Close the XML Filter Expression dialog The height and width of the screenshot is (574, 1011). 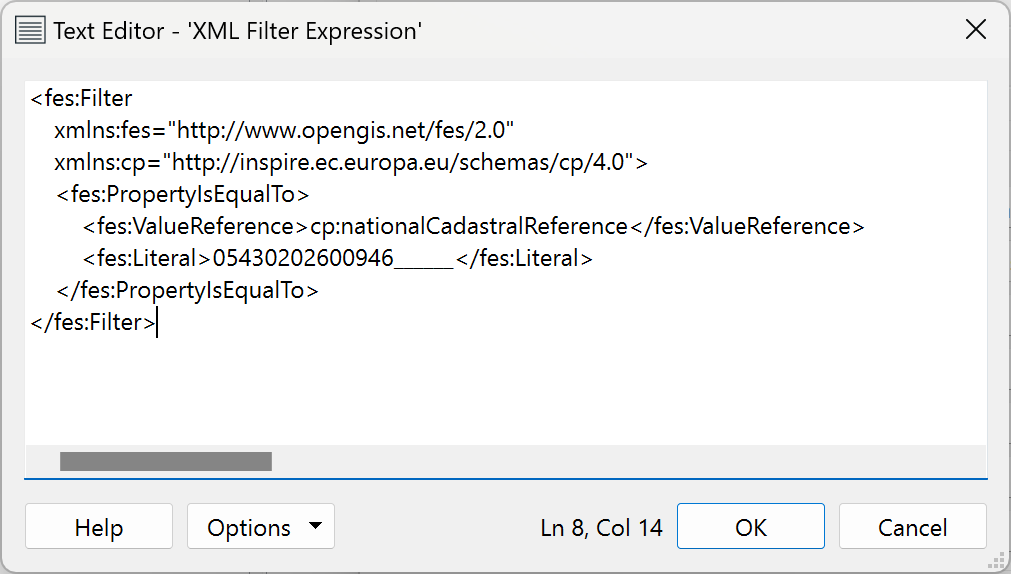(x=976, y=29)
